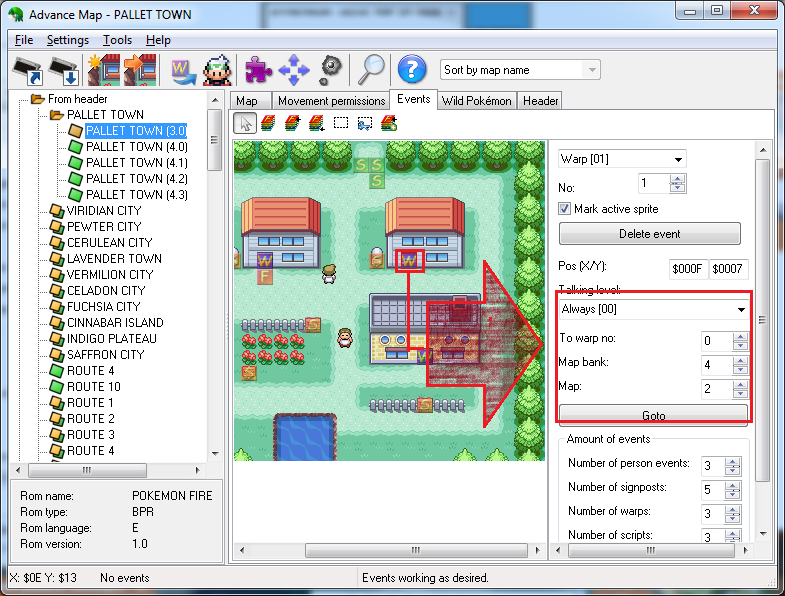Click the purple puzzle piece icon
This screenshot has width=785, height=596.
[258, 70]
